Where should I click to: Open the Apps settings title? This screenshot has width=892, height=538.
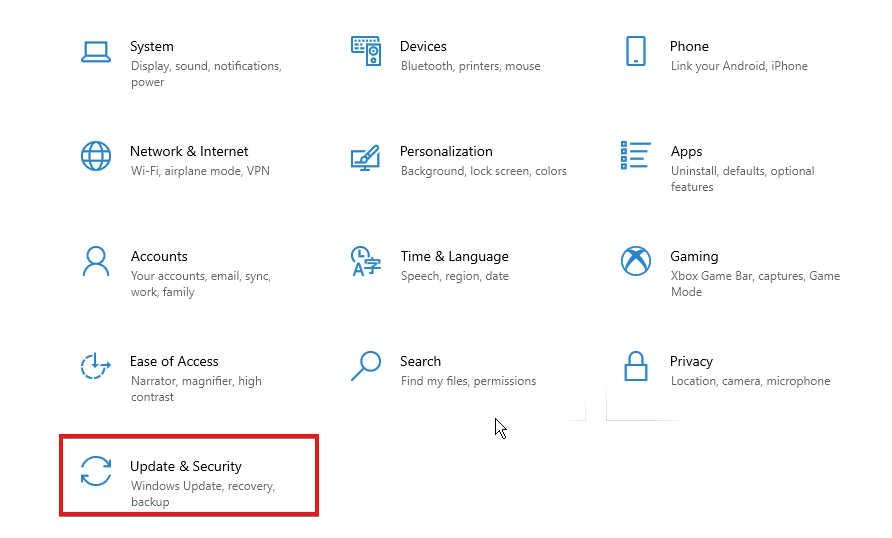[686, 151]
